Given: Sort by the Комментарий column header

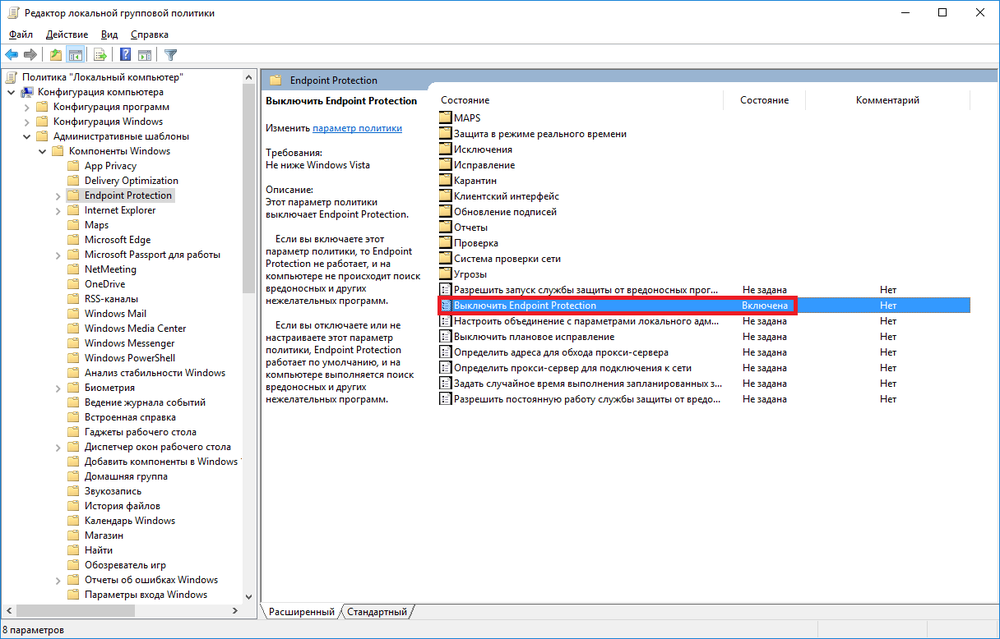Looking at the screenshot, I should coord(887,100).
